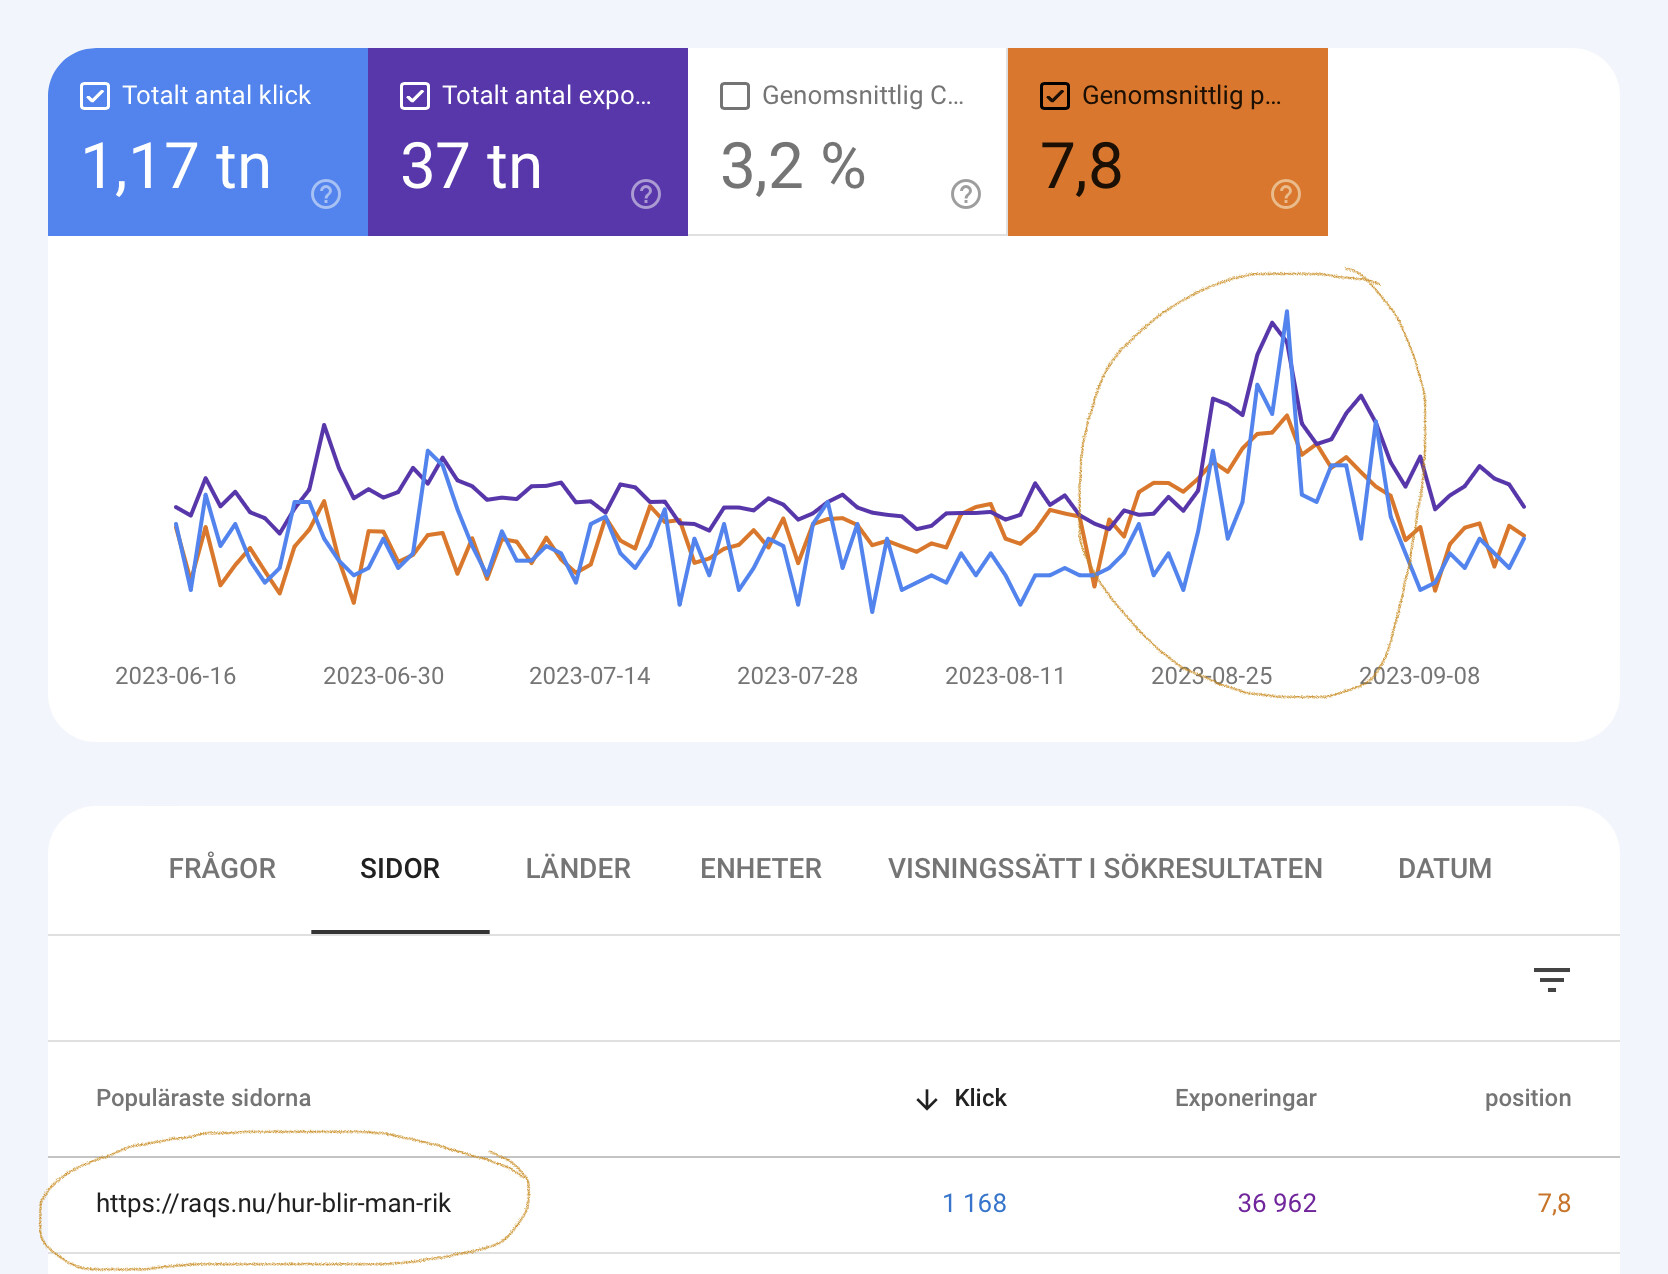Open VISNINGSSÄTT I SÖKRESULTATEN tab
This screenshot has width=1668, height=1274.
[x=1105, y=868]
